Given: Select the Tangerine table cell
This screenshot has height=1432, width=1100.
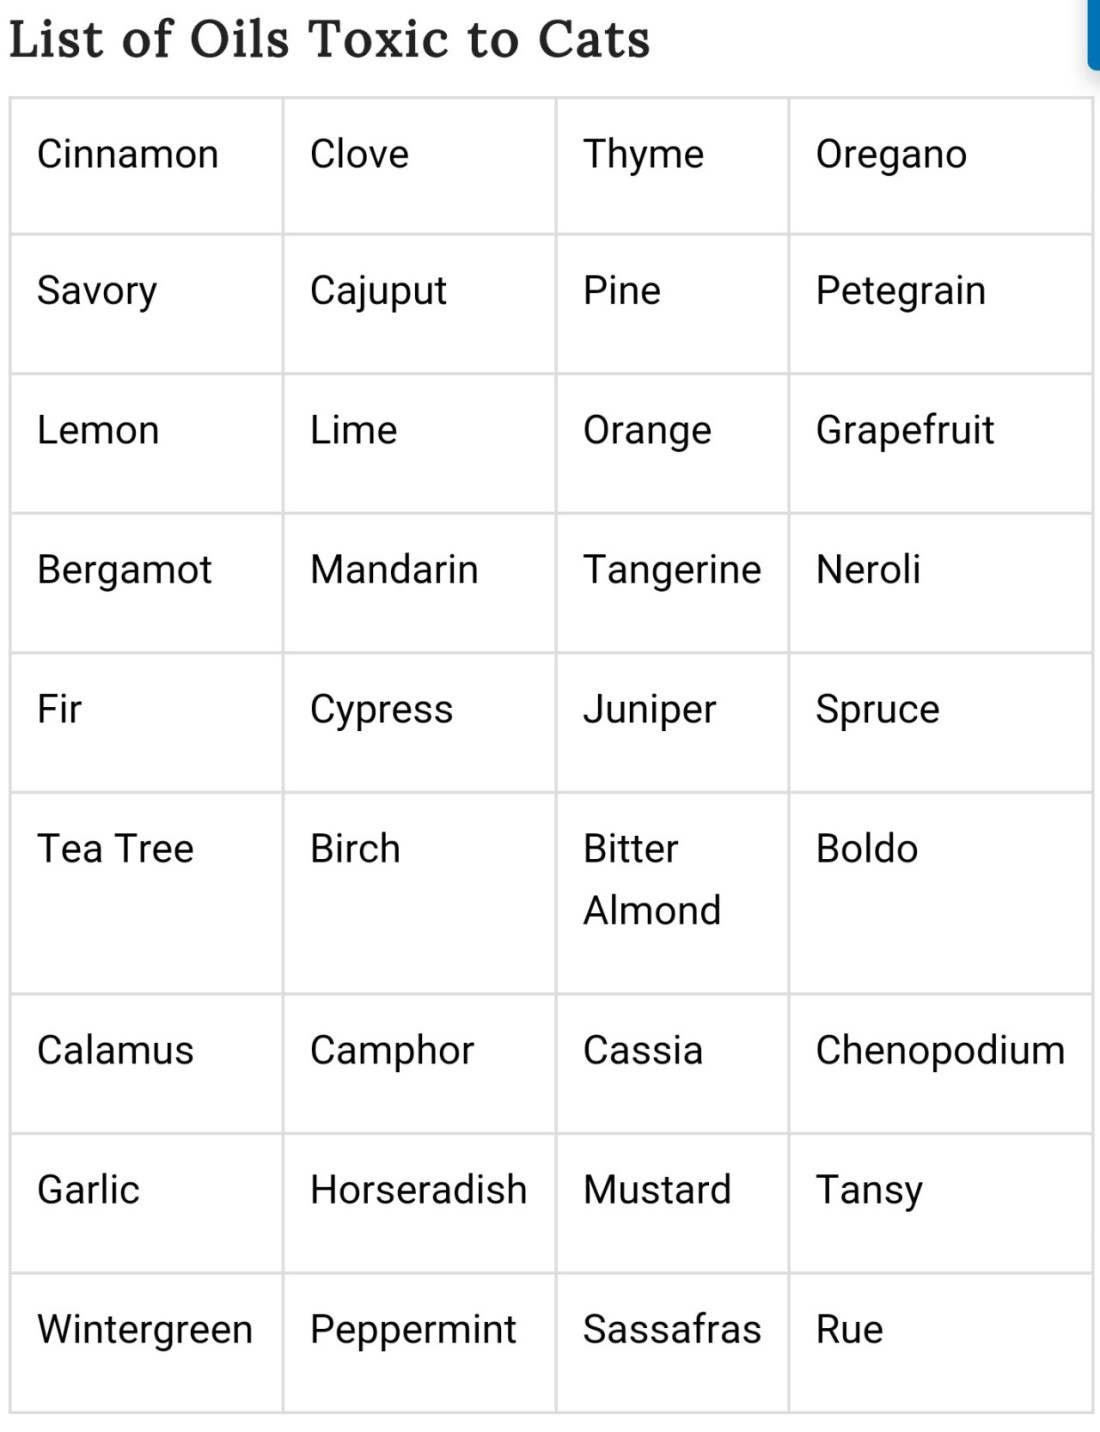Looking at the screenshot, I should tap(672, 570).
